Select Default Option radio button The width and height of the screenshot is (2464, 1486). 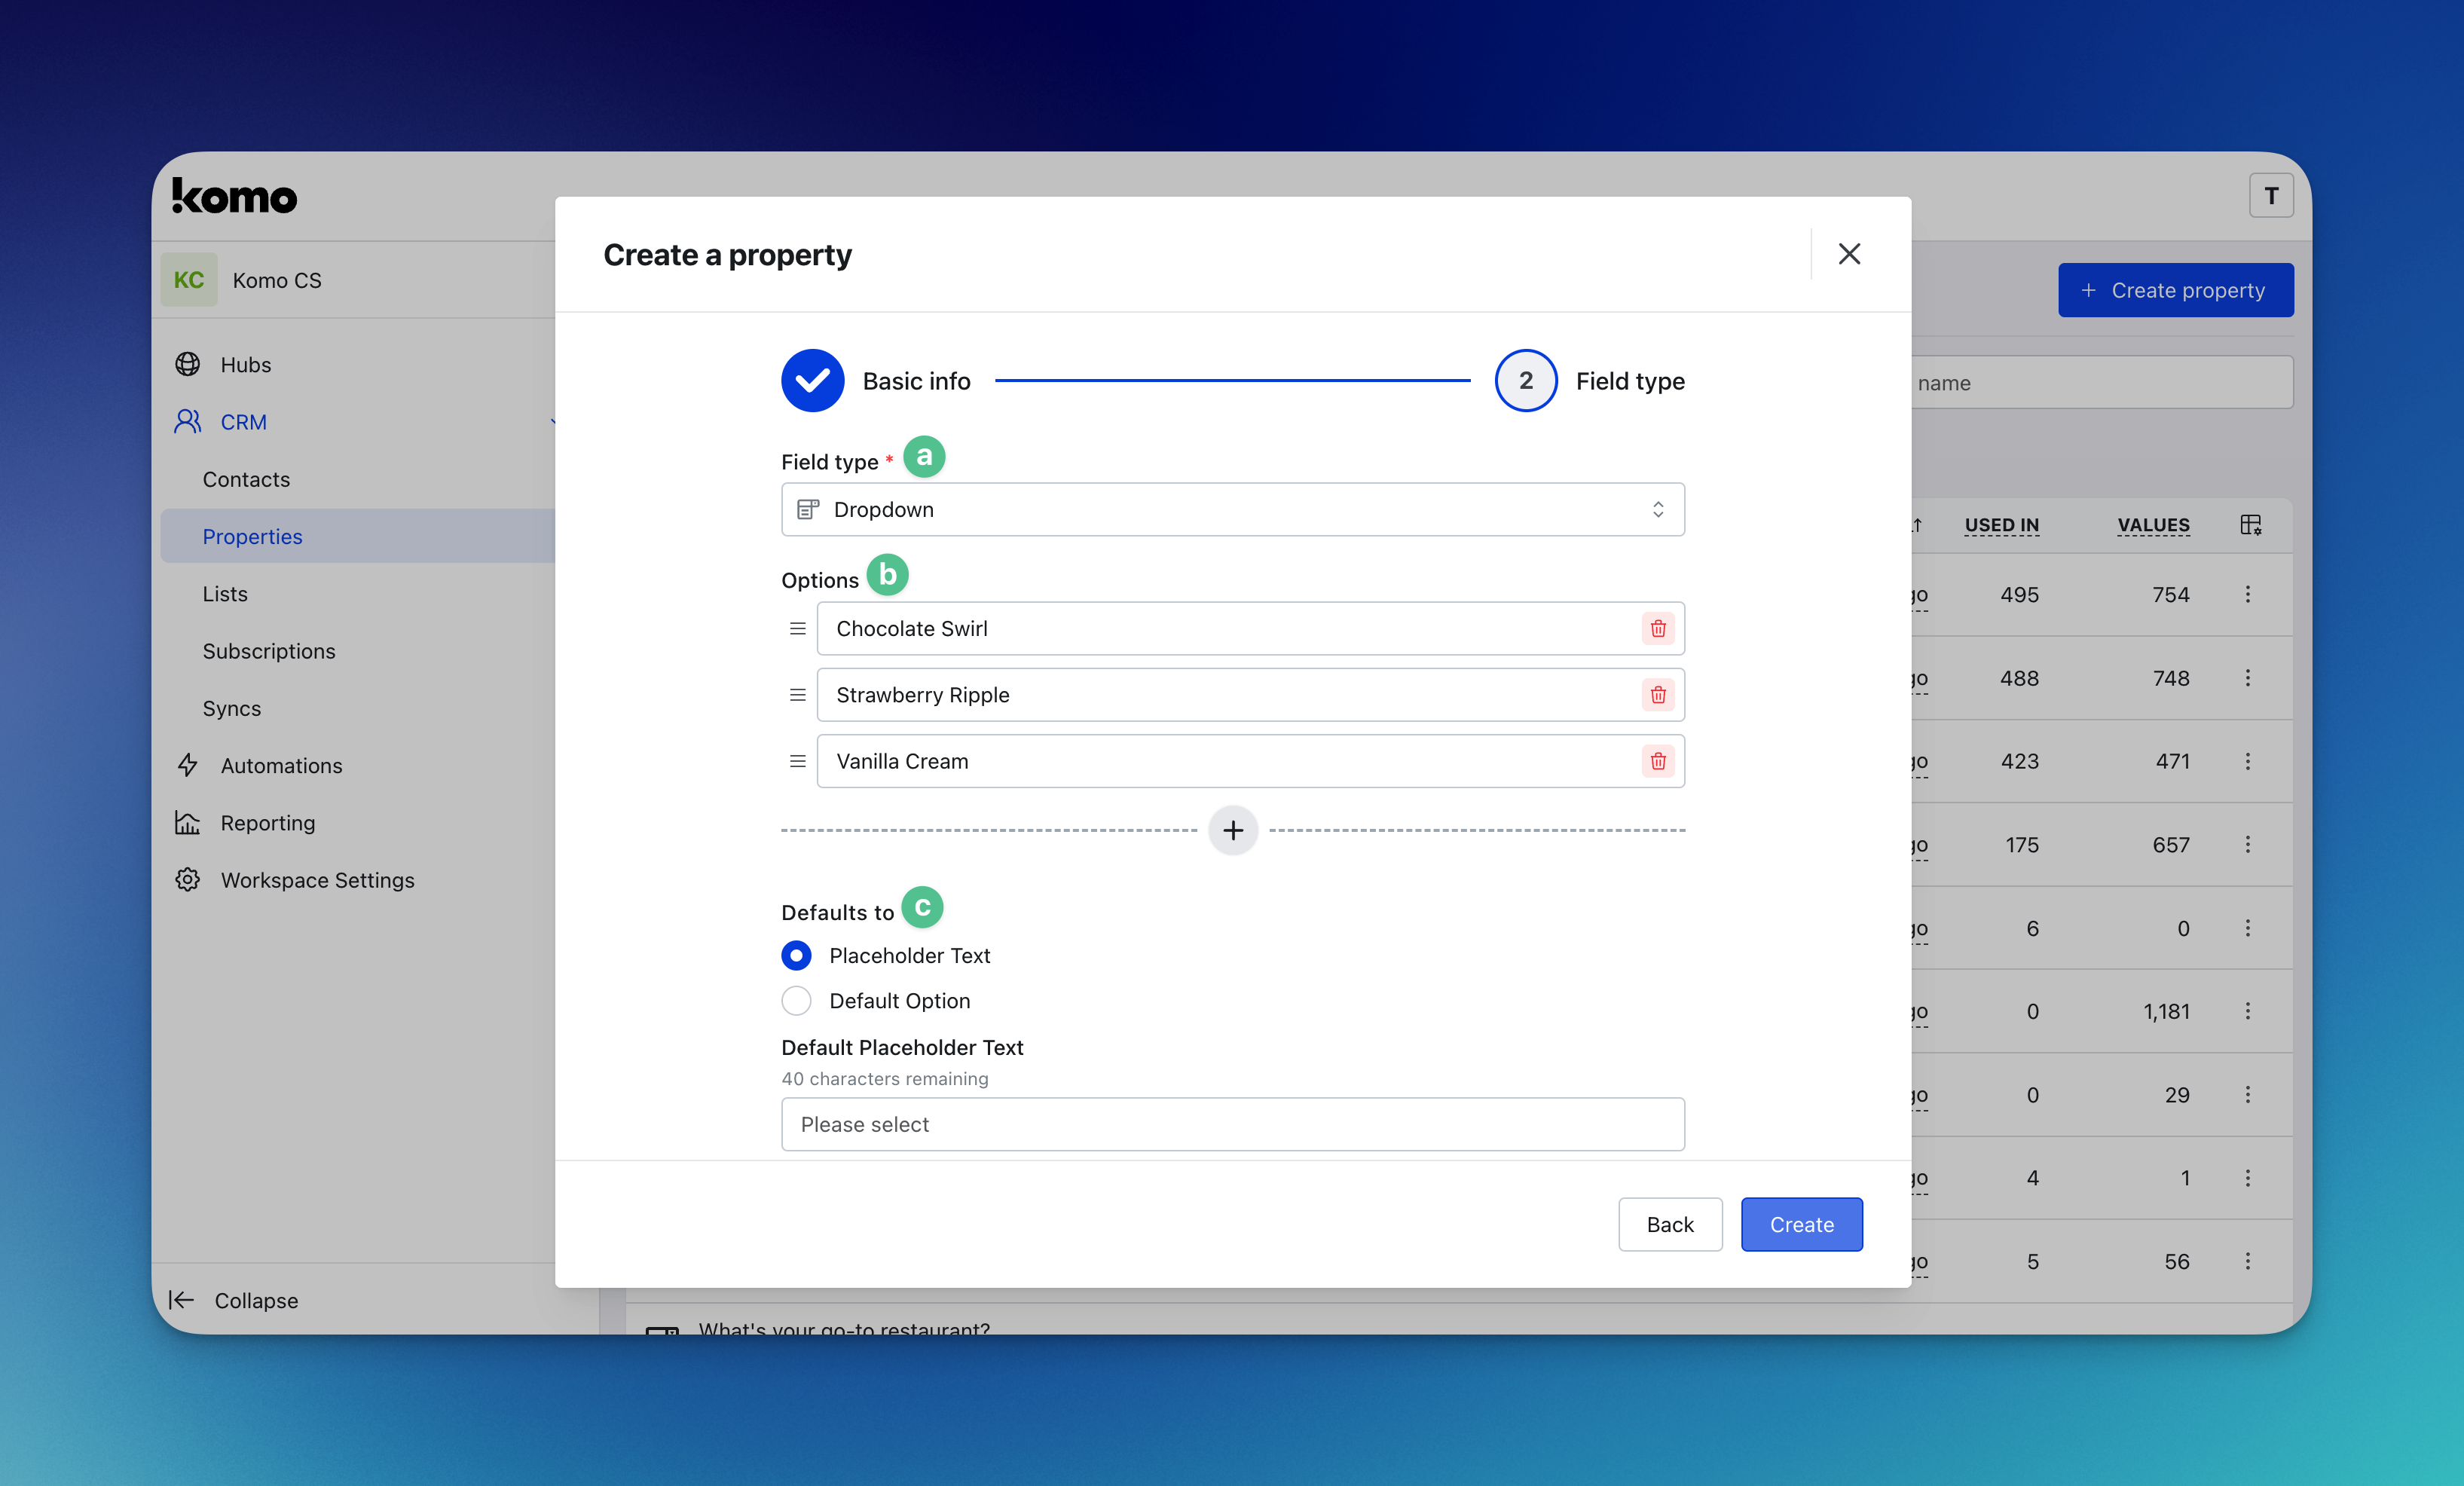click(796, 1000)
